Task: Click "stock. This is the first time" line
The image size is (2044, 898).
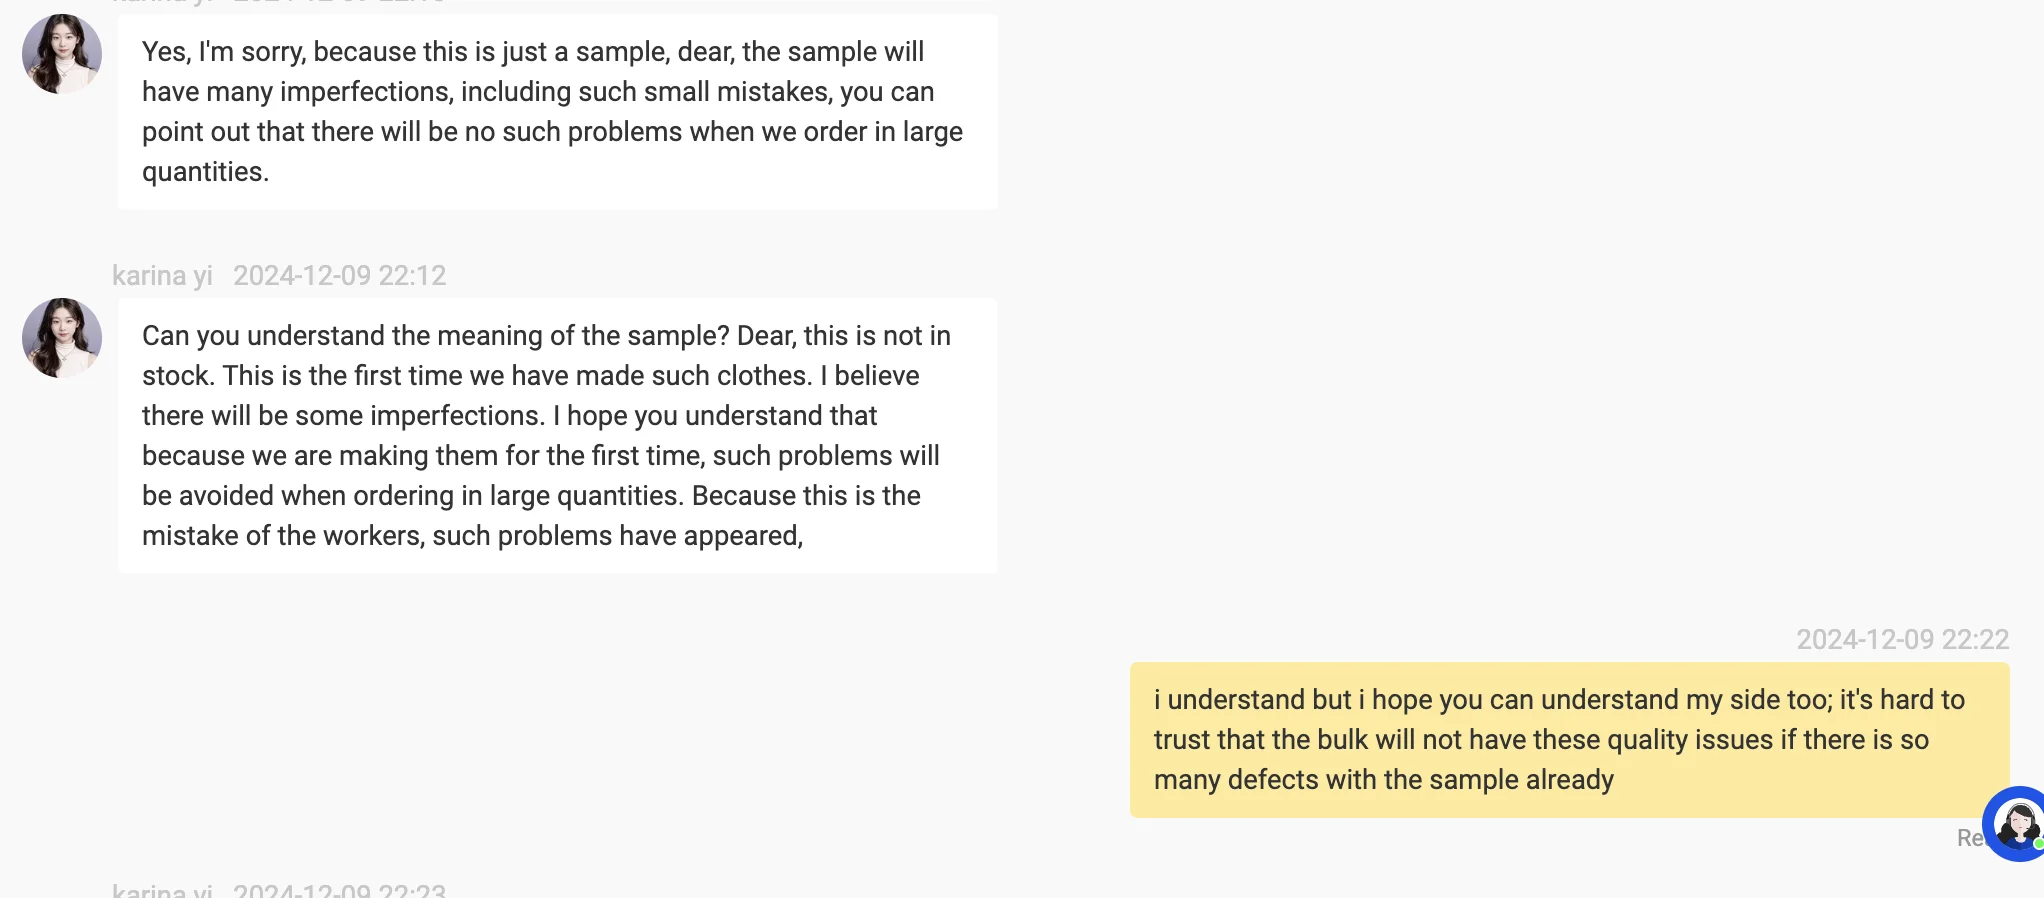Action: coord(530,376)
